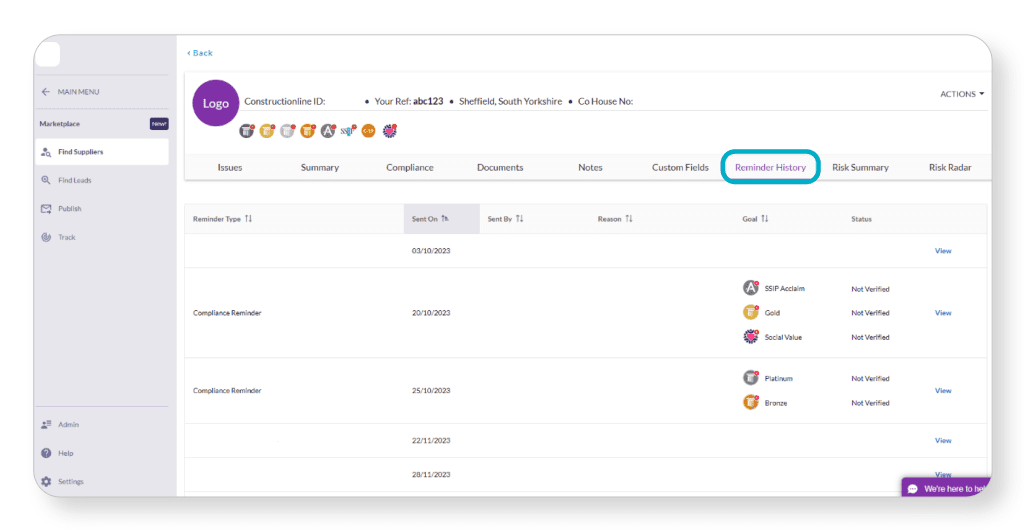
Task: Switch to Risk Summary tab
Action: pos(860,167)
